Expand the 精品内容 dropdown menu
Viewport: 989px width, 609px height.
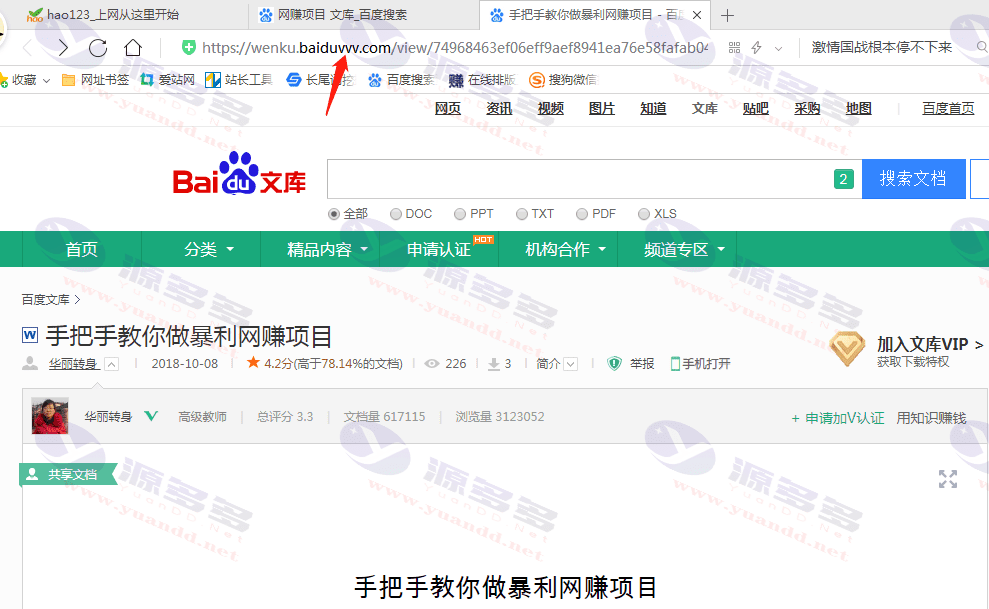327,249
